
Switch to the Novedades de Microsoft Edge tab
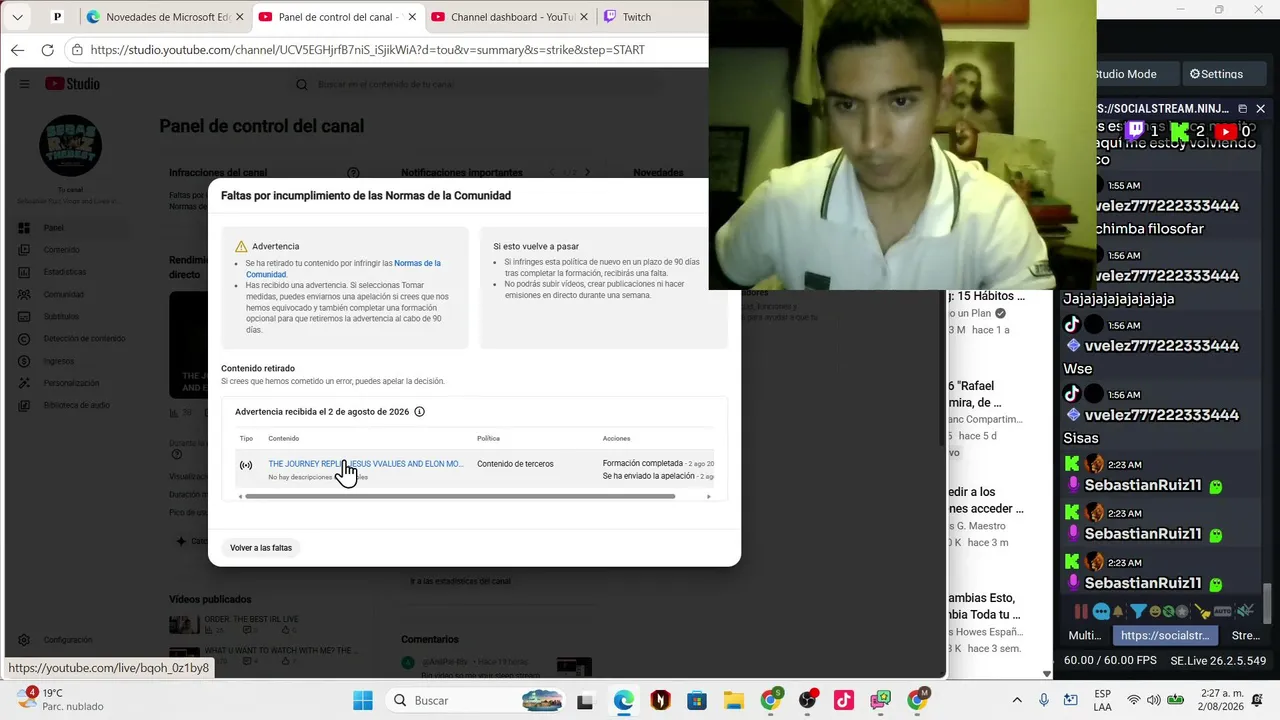pyautogui.click(x=165, y=17)
